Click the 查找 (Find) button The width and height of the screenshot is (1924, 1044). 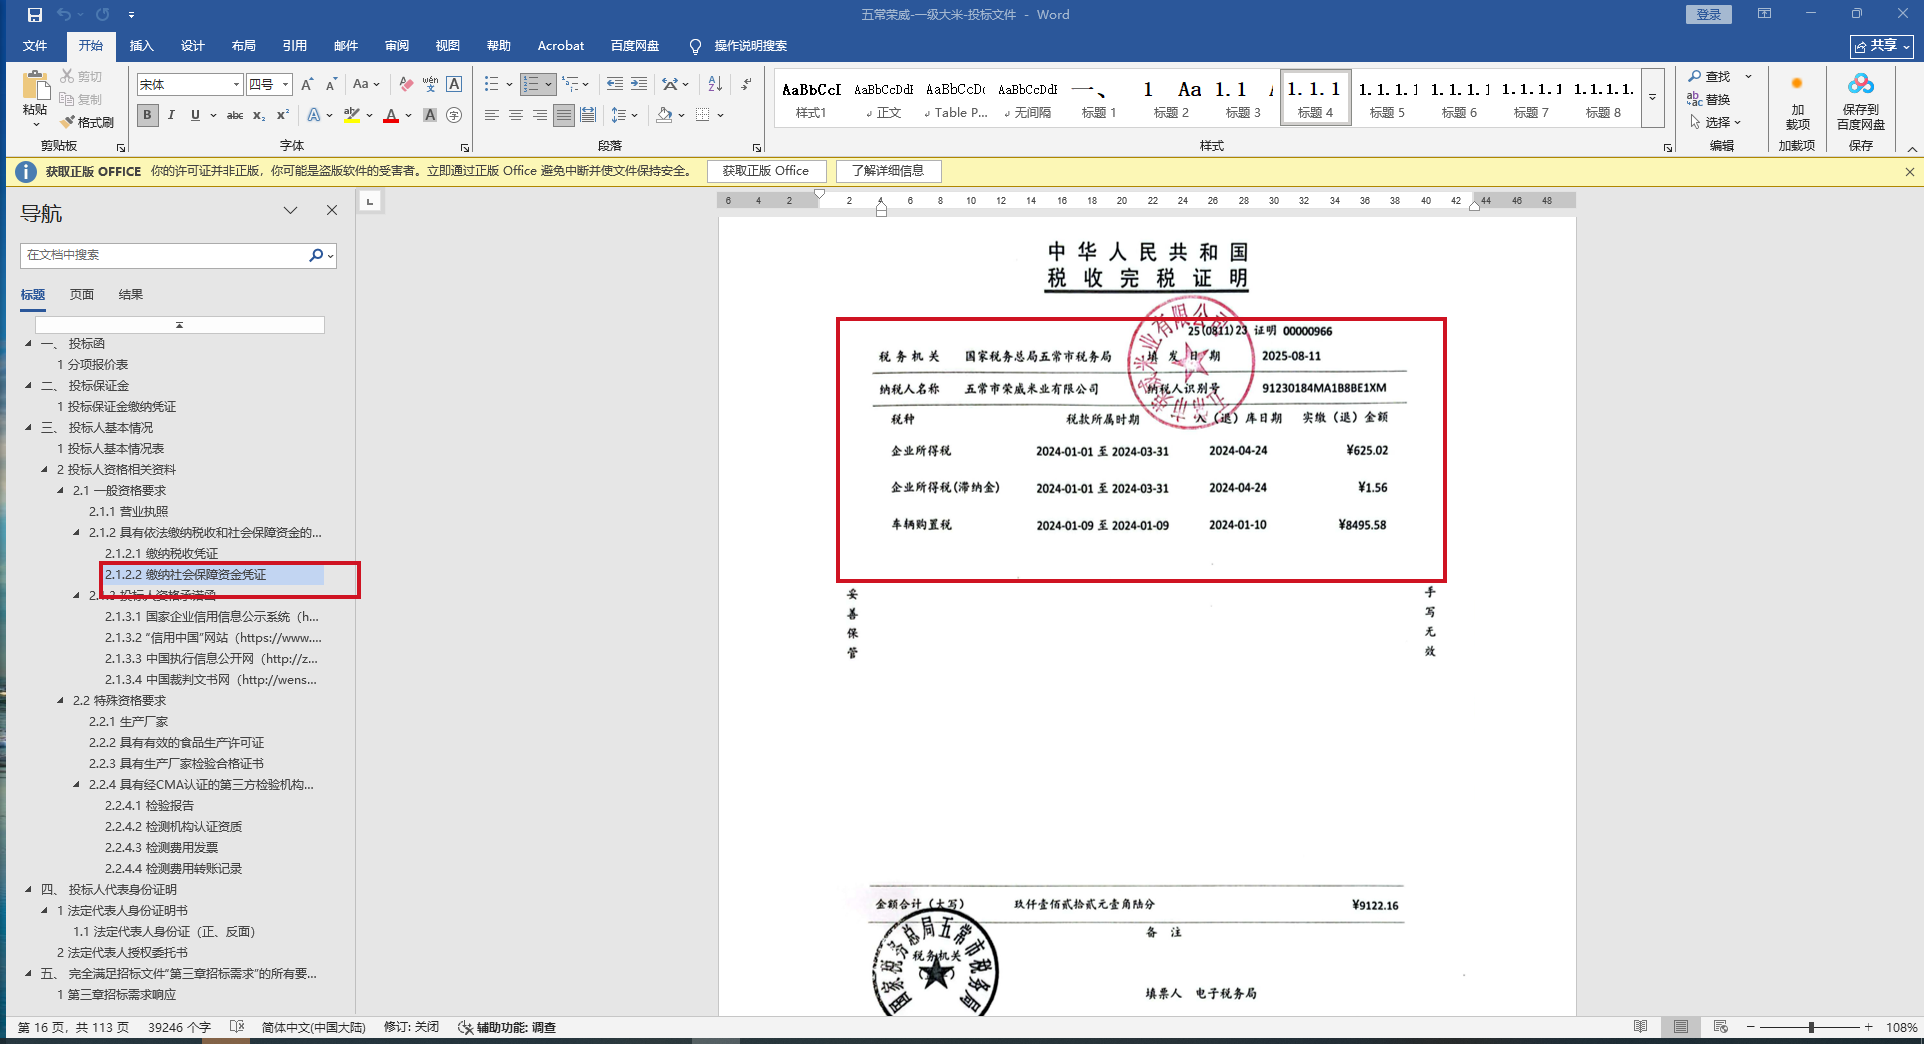[x=1709, y=76]
